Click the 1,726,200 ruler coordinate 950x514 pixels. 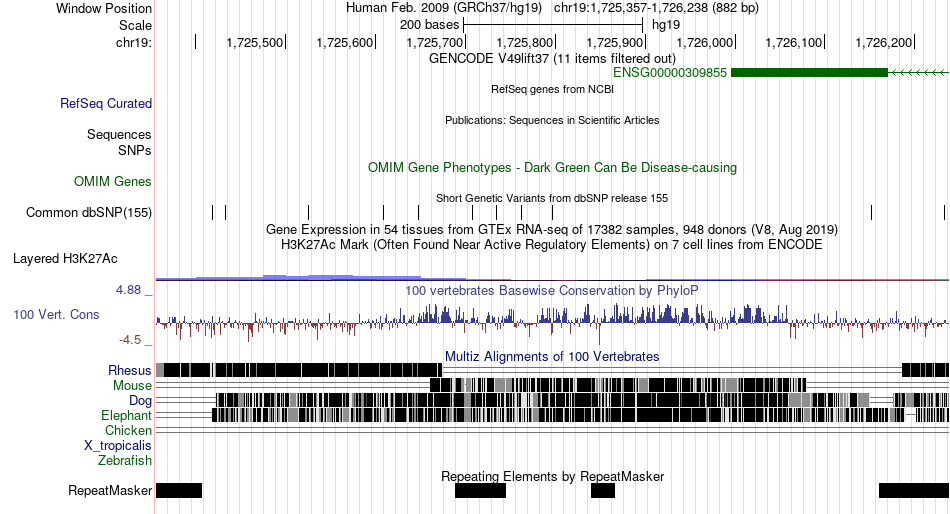pos(884,42)
